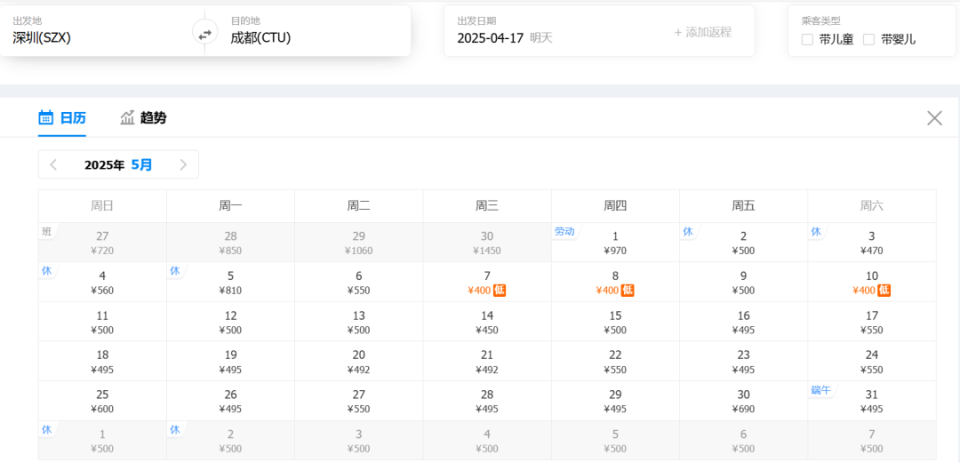Select Thursday May 29 priced ¥495
Screen dimensions: 960x463
(x=615, y=401)
